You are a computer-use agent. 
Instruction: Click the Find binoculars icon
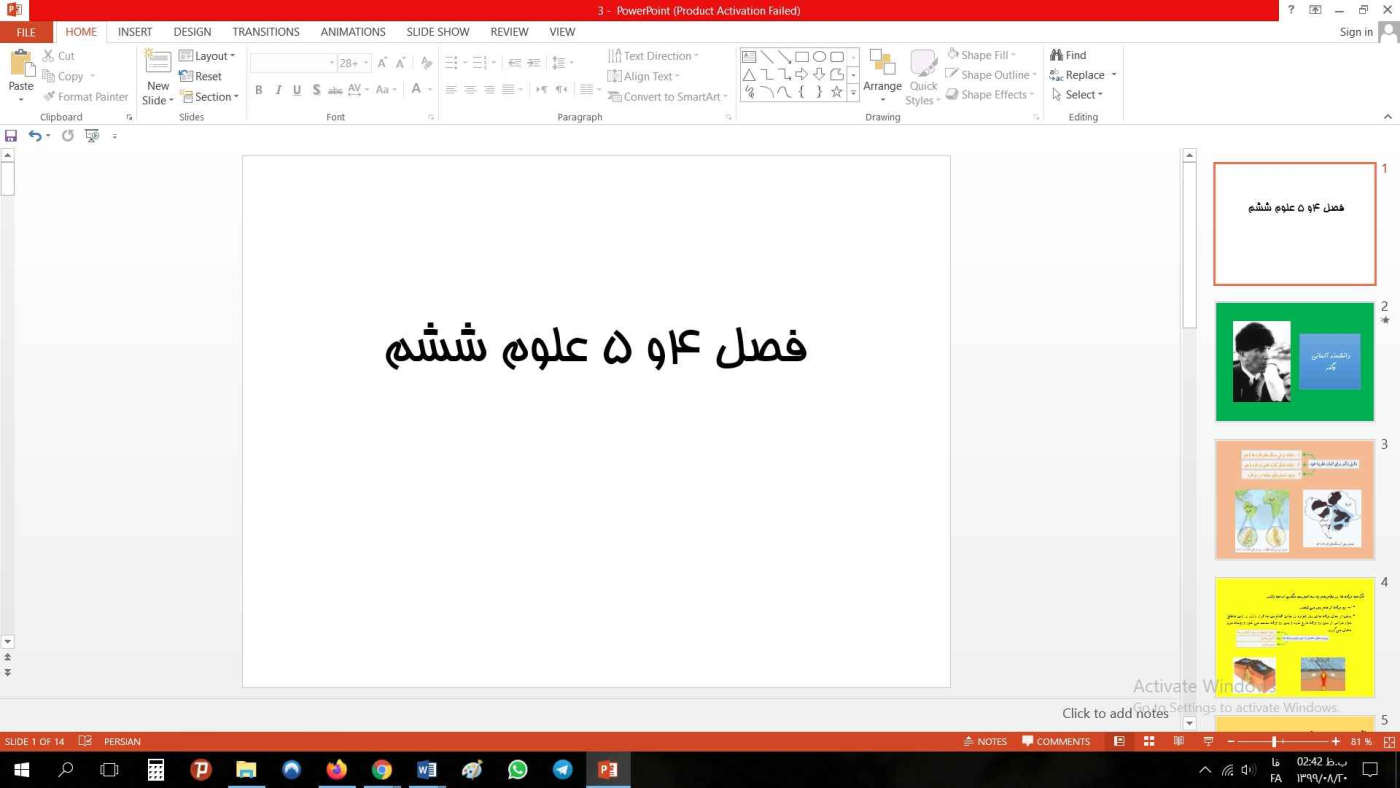pos(1056,55)
